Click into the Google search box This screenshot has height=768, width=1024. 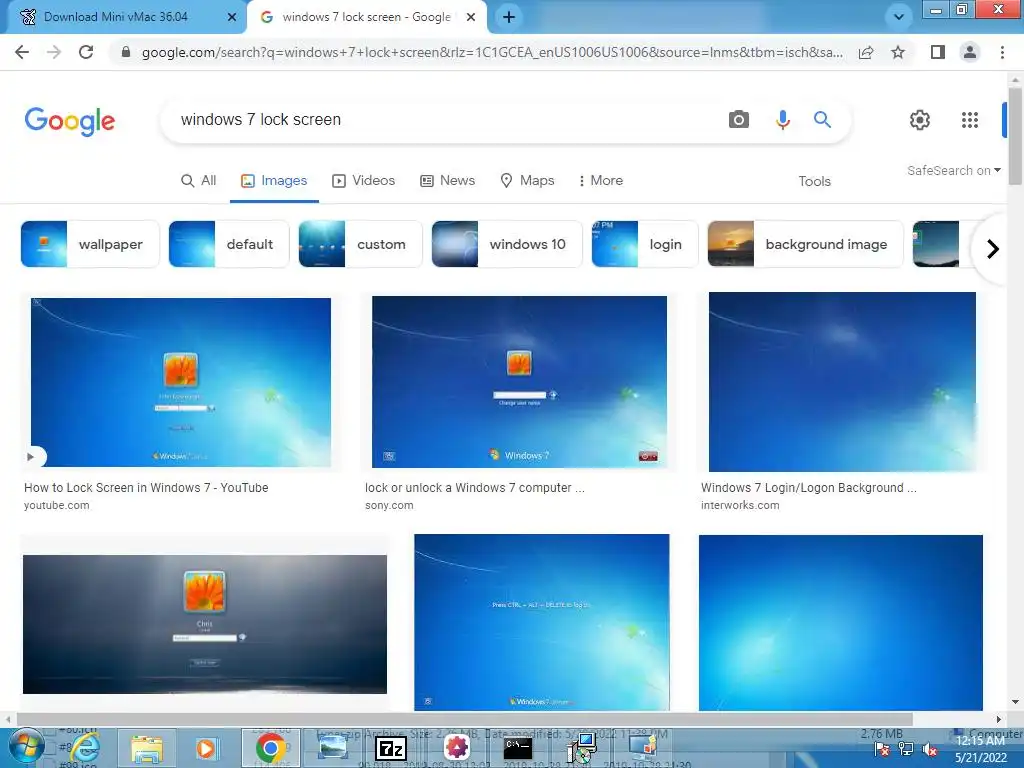444,120
